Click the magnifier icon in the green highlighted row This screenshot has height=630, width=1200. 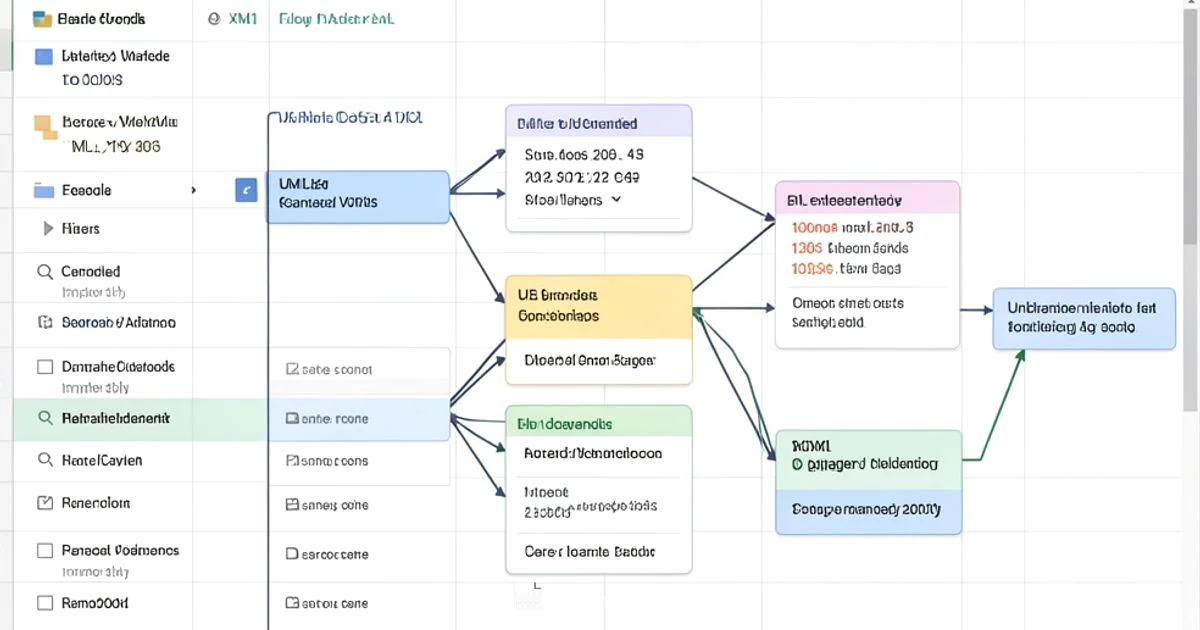click(x=44, y=418)
